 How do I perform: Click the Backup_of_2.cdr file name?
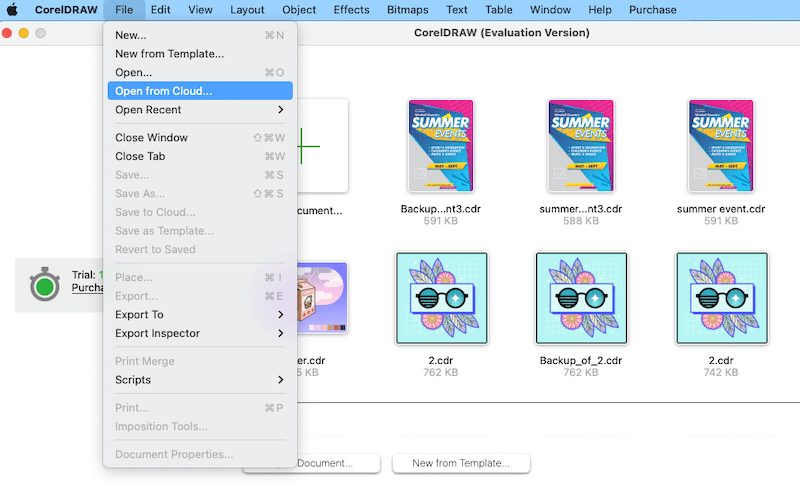tap(581, 360)
